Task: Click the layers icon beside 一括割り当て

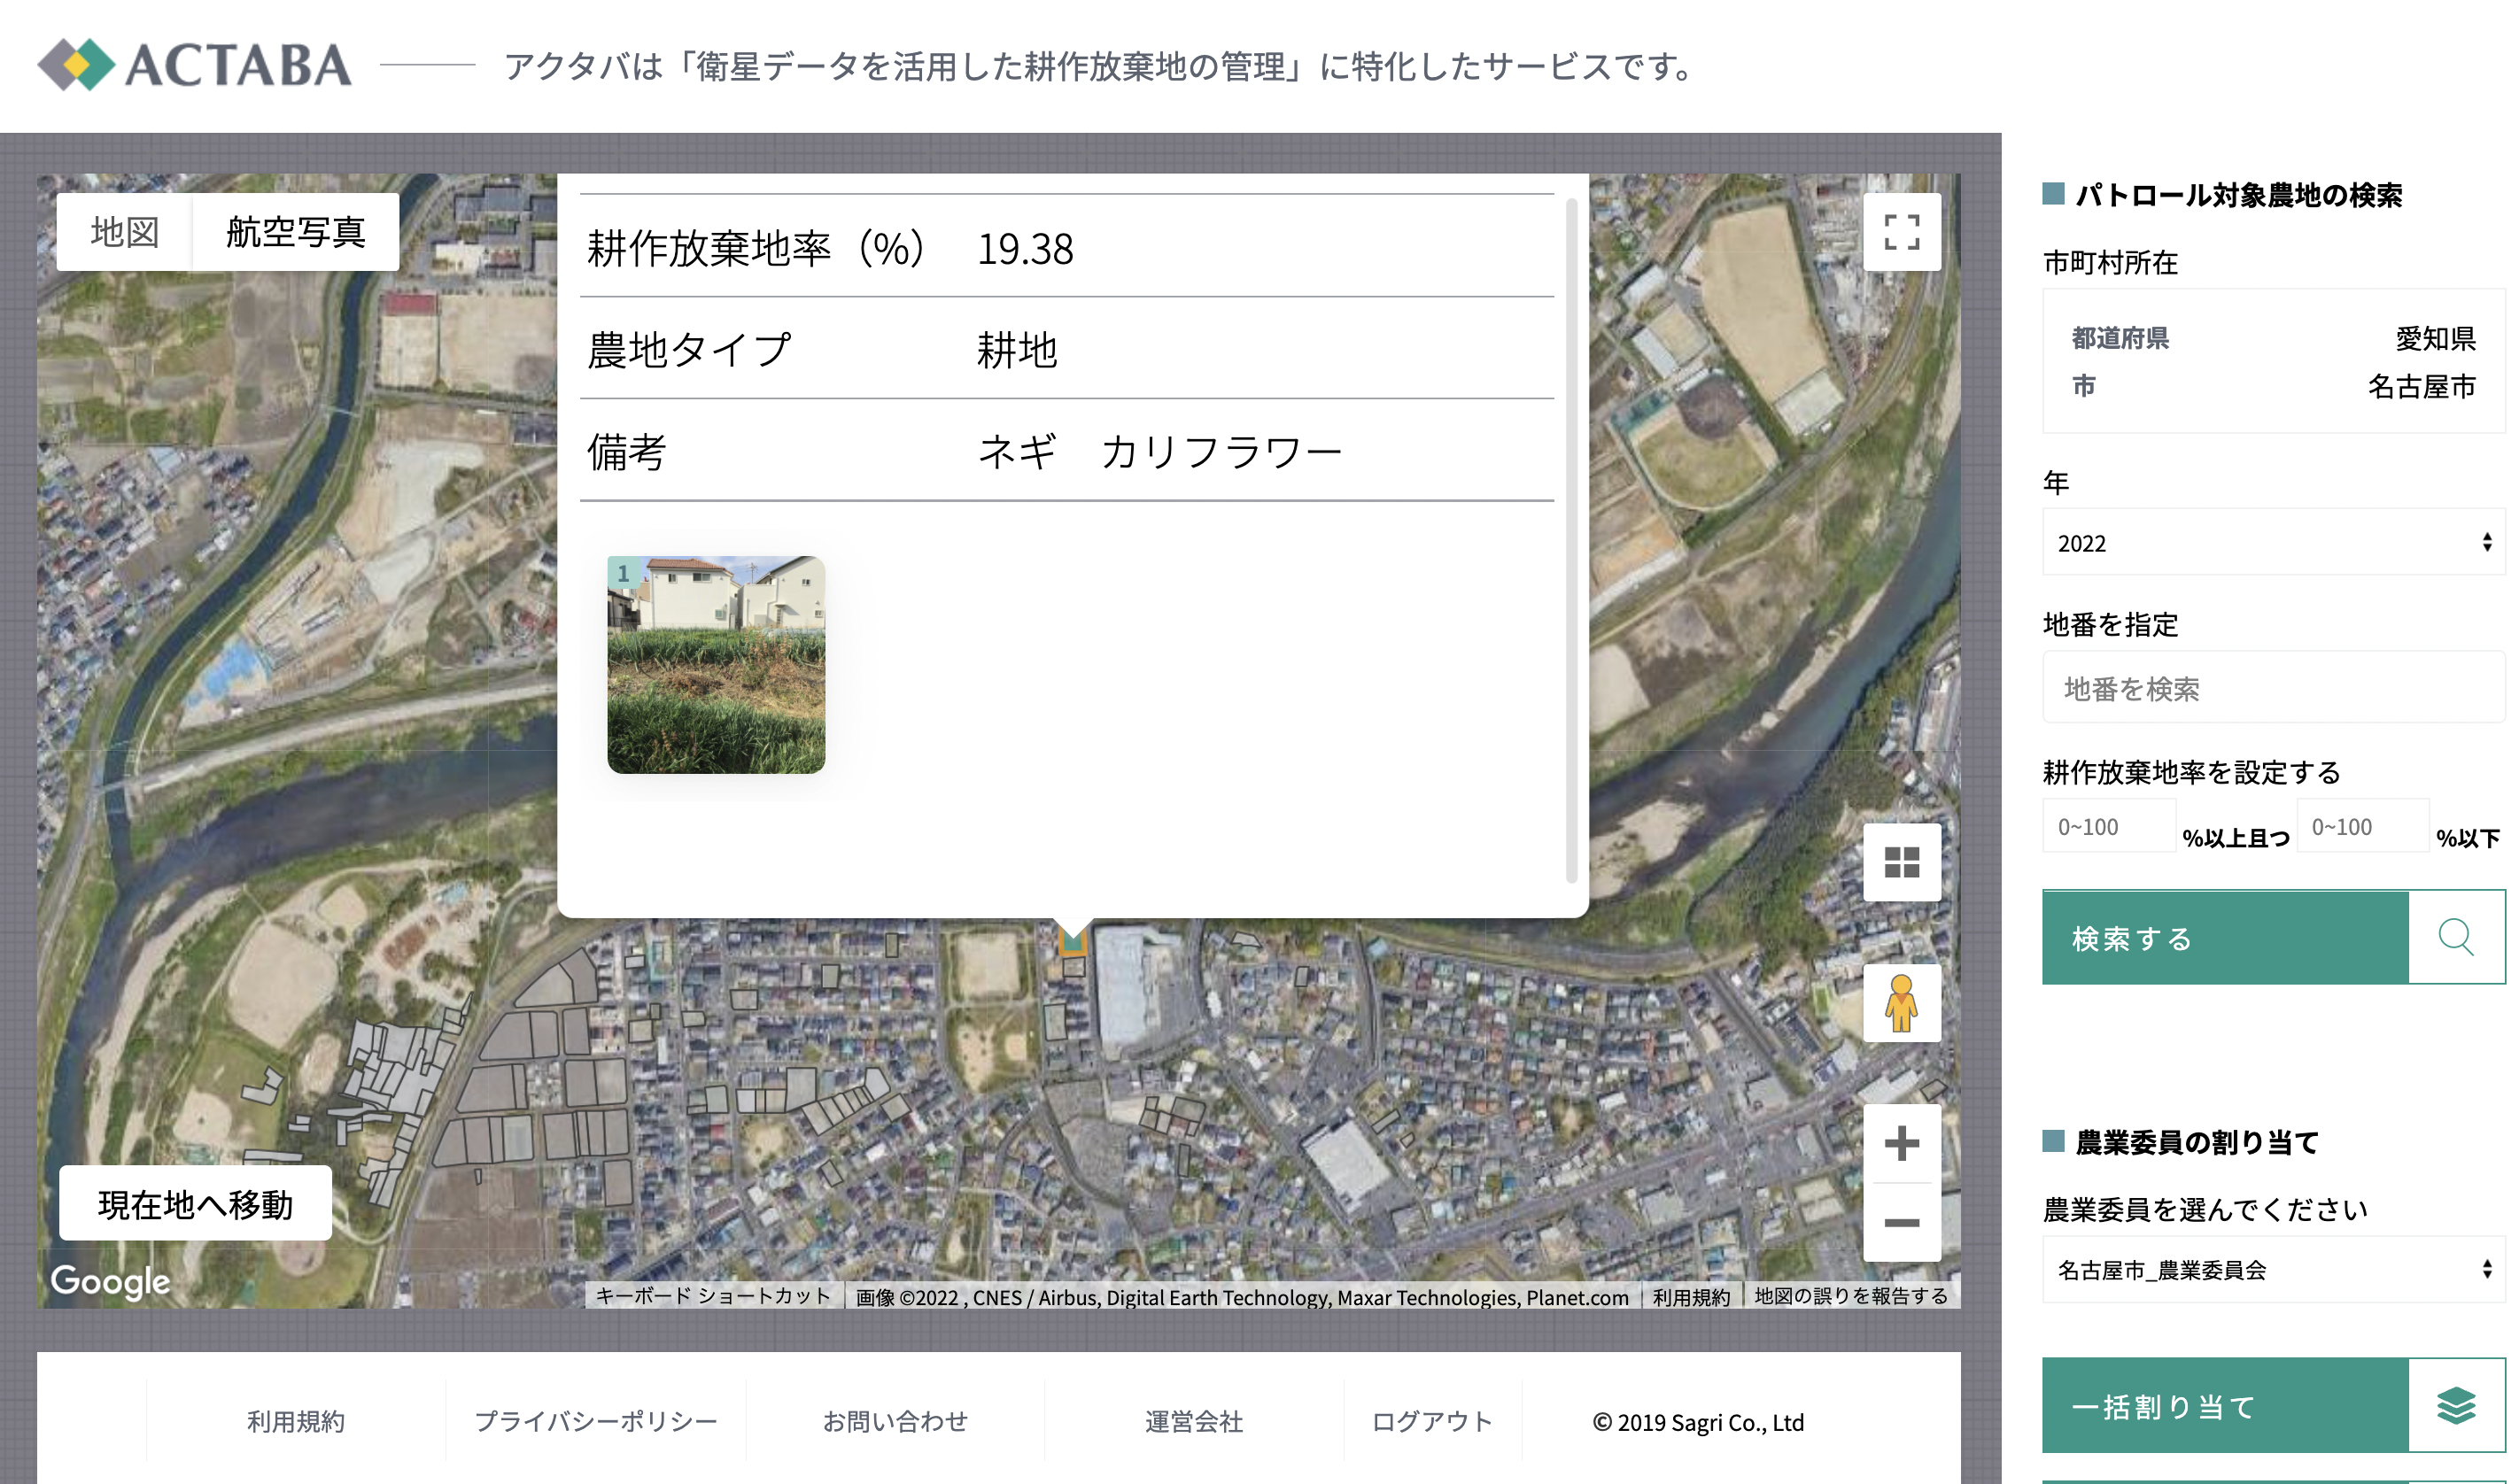Action: click(2455, 1405)
